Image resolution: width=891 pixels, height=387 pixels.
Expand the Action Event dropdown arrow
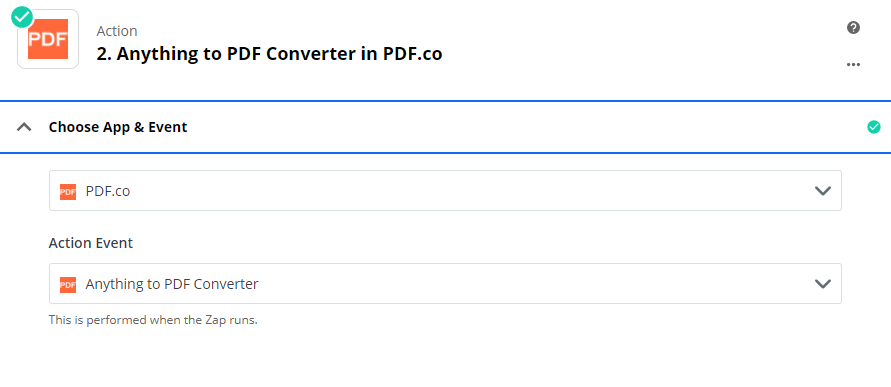(x=823, y=284)
